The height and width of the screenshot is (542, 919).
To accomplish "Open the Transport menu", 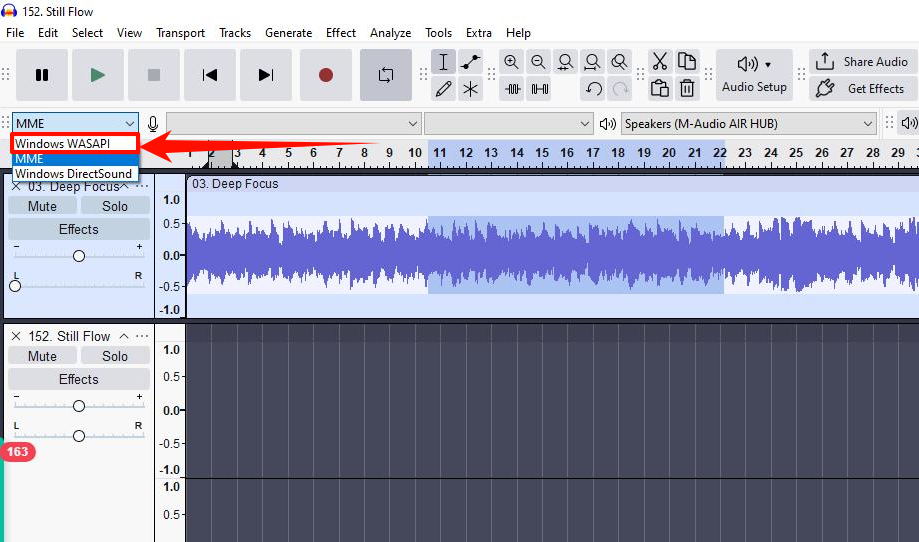I will point(181,33).
